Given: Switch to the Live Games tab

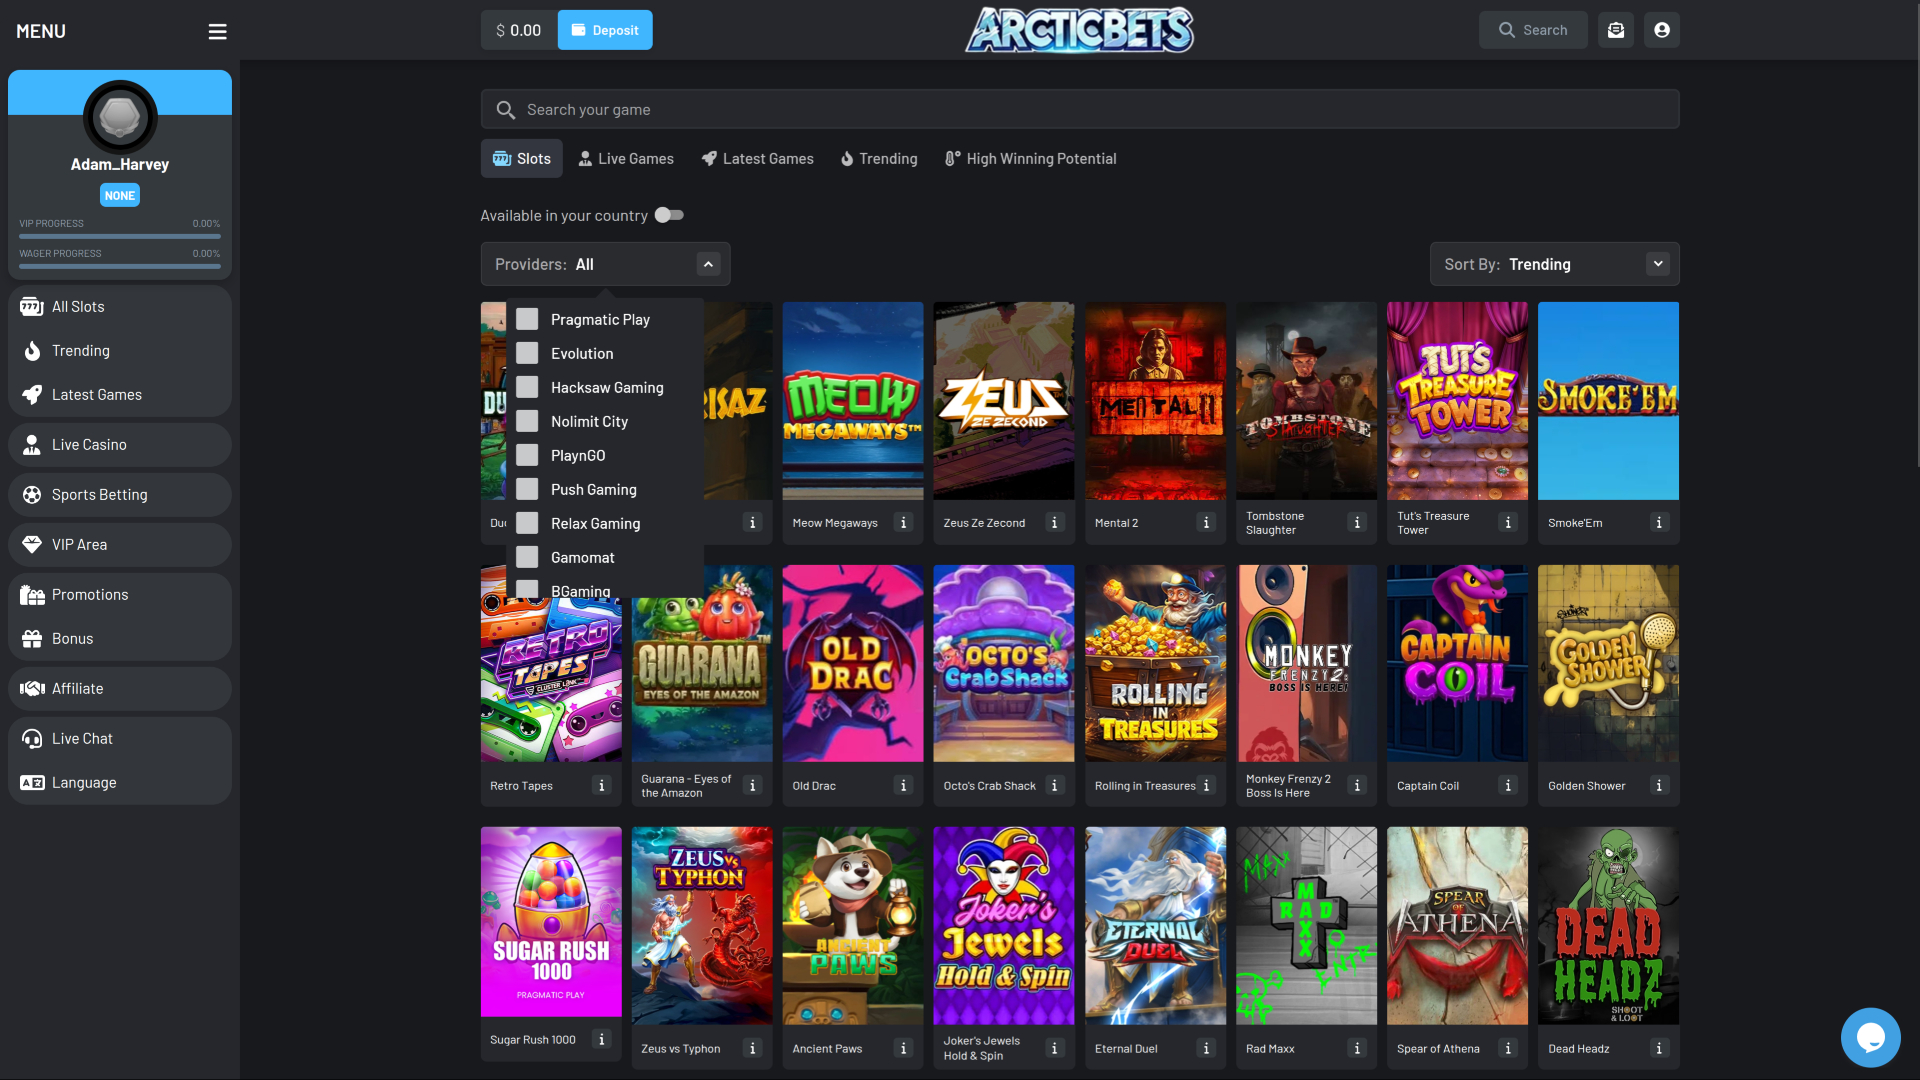Looking at the screenshot, I should (626, 159).
